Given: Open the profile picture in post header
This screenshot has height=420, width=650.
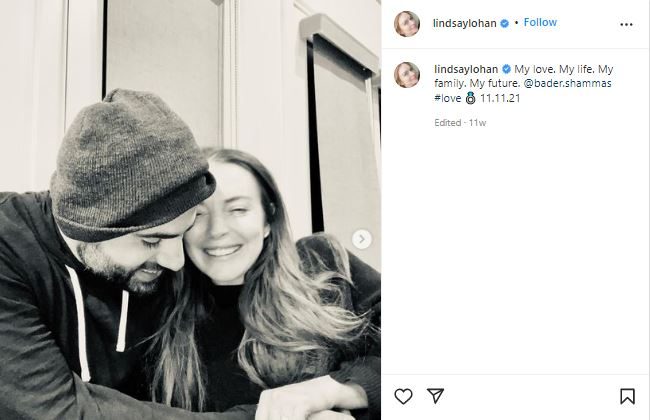Looking at the screenshot, I should pos(406,24).
